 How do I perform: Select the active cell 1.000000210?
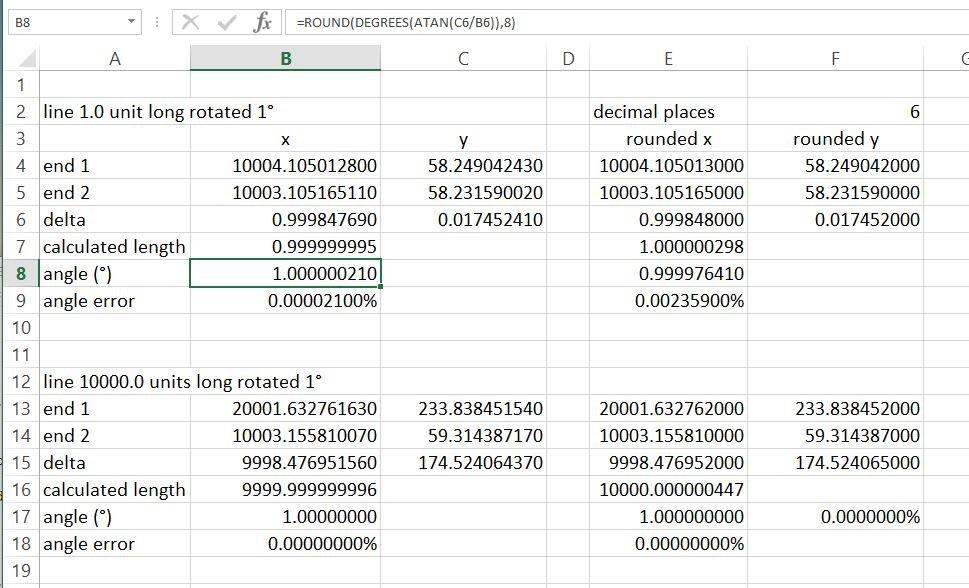click(x=286, y=273)
